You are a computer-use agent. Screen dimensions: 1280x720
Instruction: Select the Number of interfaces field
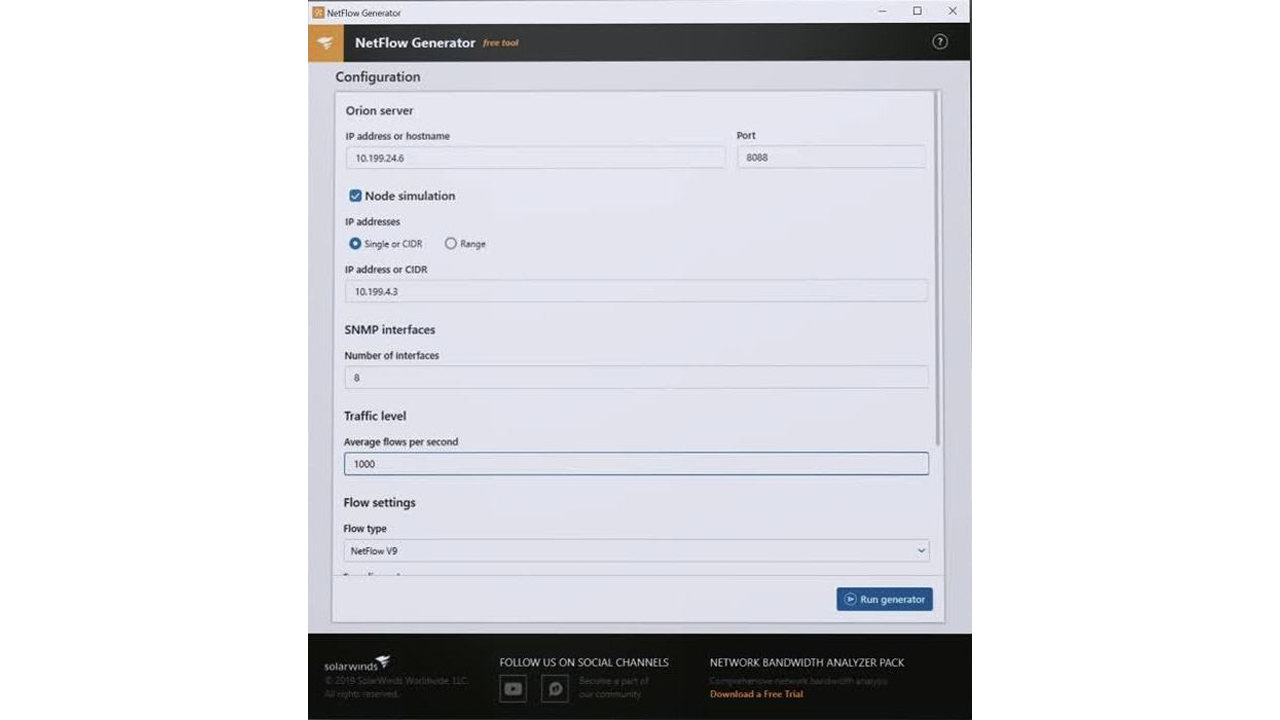coord(636,377)
